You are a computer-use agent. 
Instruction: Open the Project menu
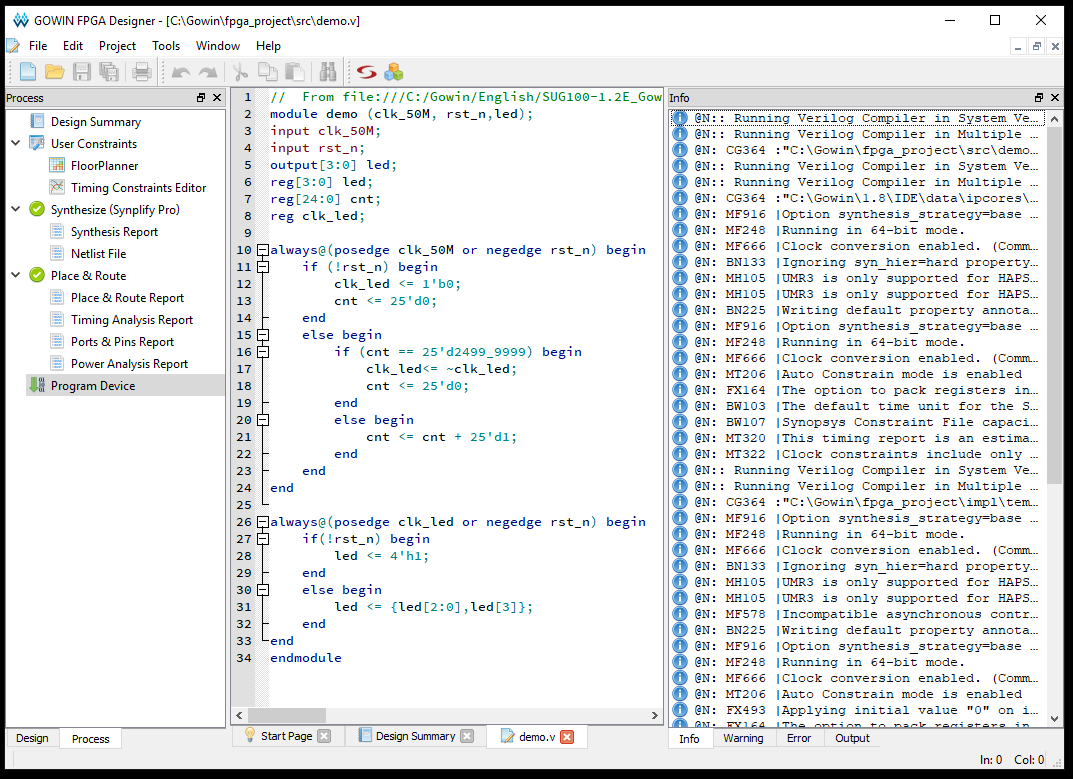point(117,46)
